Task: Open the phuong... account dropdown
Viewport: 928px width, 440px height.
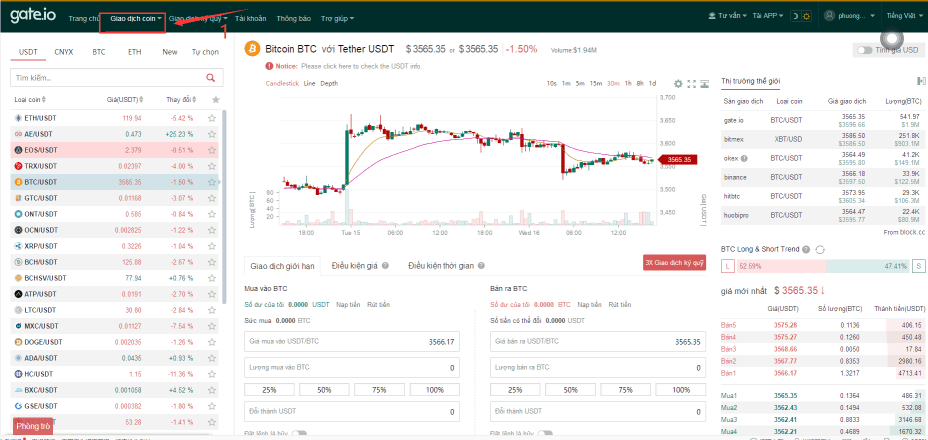Action: pyautogui.click(x=858, y=16)
